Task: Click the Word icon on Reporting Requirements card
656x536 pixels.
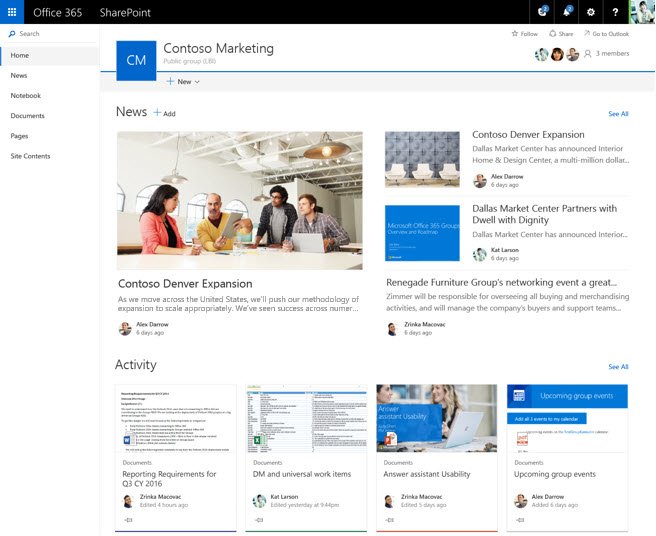Action: pos(128,440)
